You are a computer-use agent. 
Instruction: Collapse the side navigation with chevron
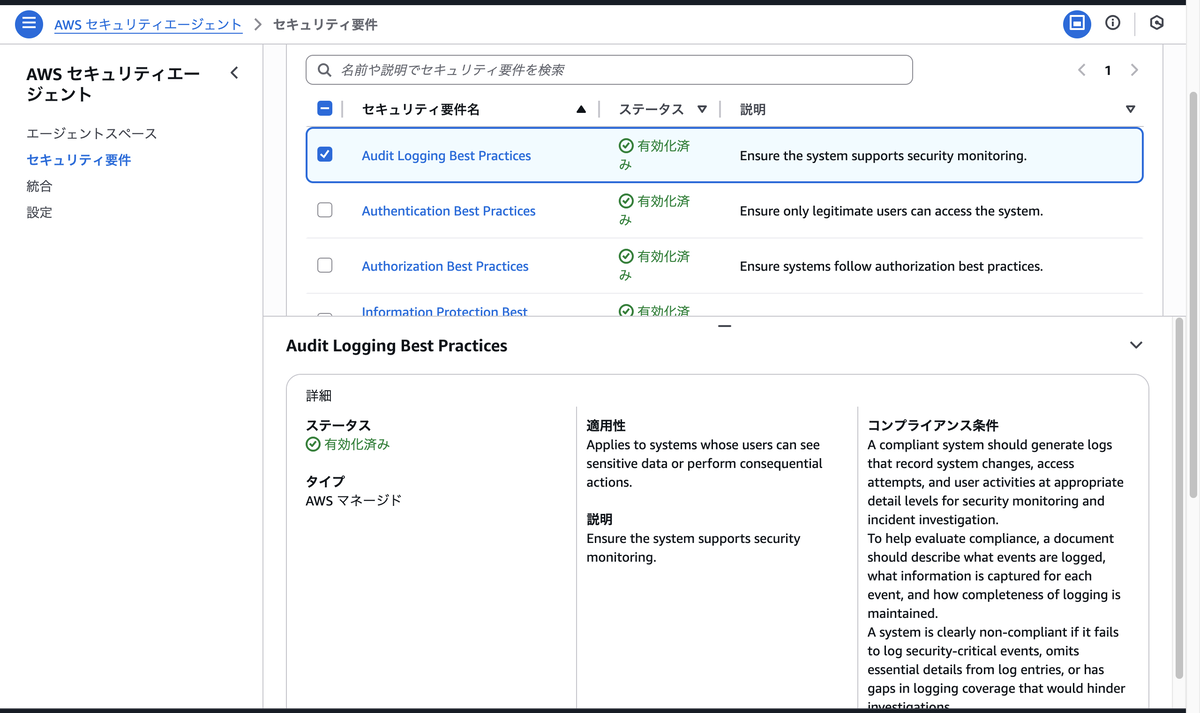pyautogui.click(x=234, y=73)
